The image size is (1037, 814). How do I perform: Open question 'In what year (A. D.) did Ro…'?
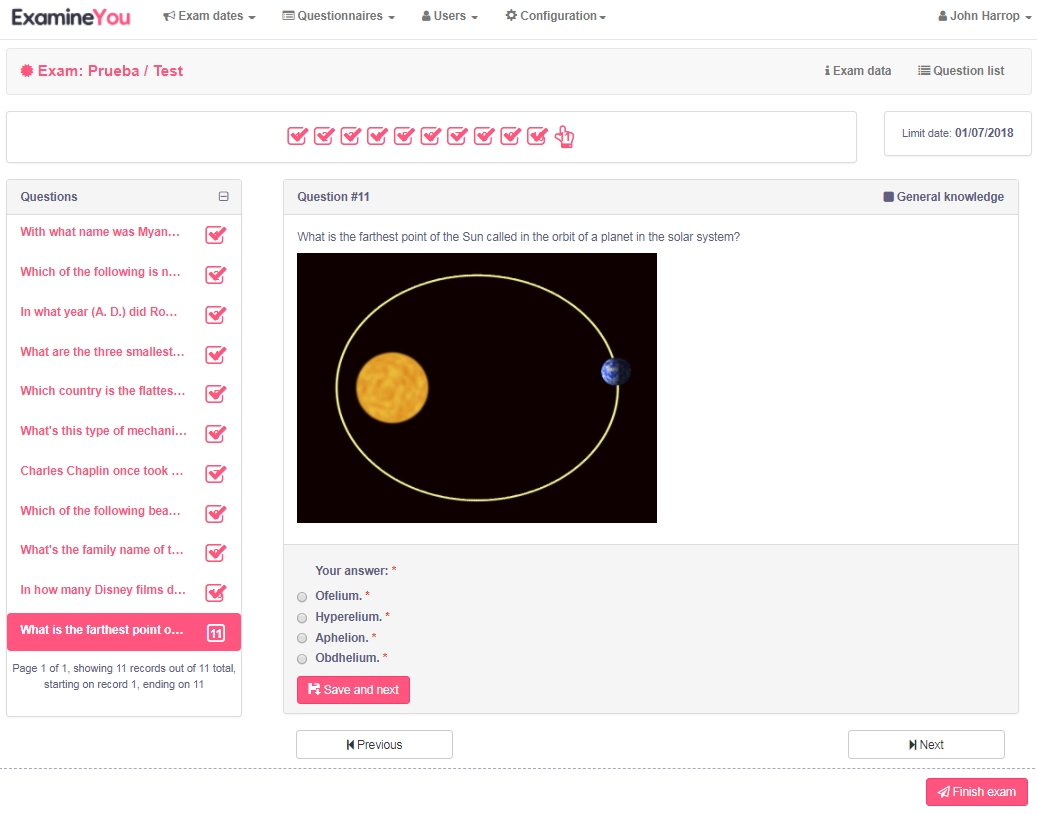pos(99,312)
